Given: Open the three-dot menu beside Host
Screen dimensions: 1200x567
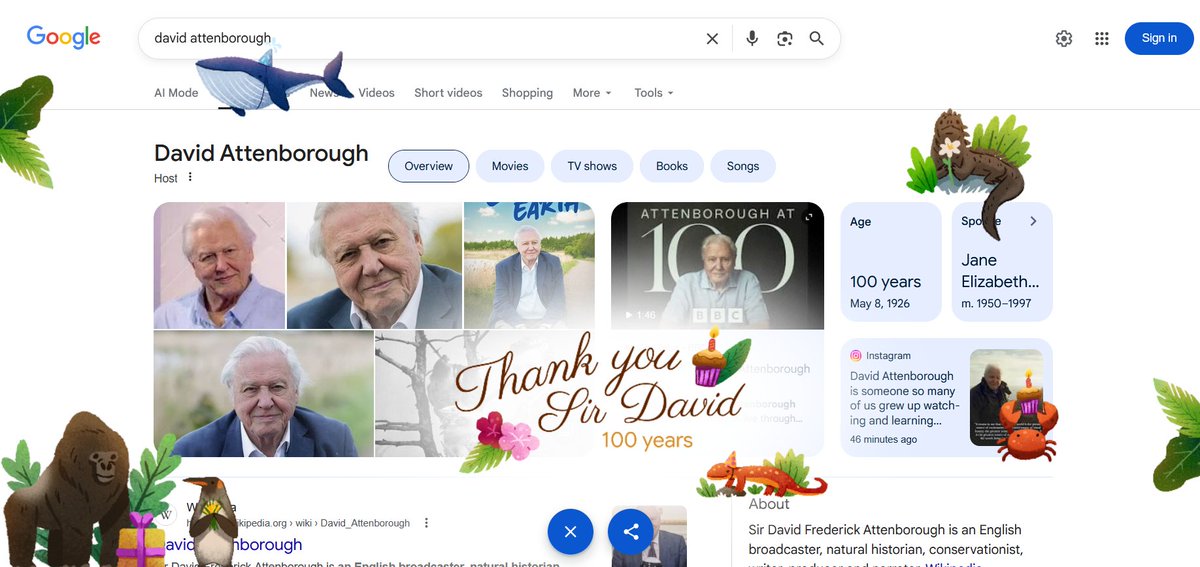Looking at the screenshot, I should tap(190, 178).
